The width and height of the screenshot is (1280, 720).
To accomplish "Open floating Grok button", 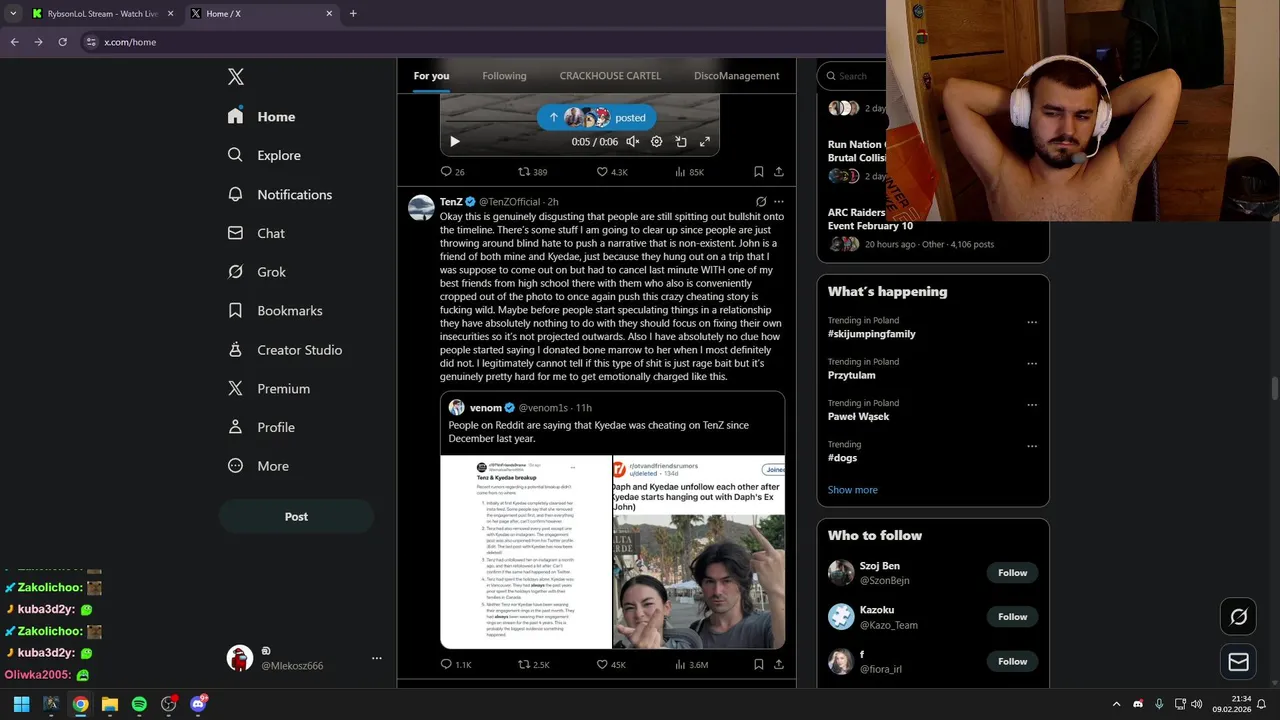I will [x=1238, y=617].
